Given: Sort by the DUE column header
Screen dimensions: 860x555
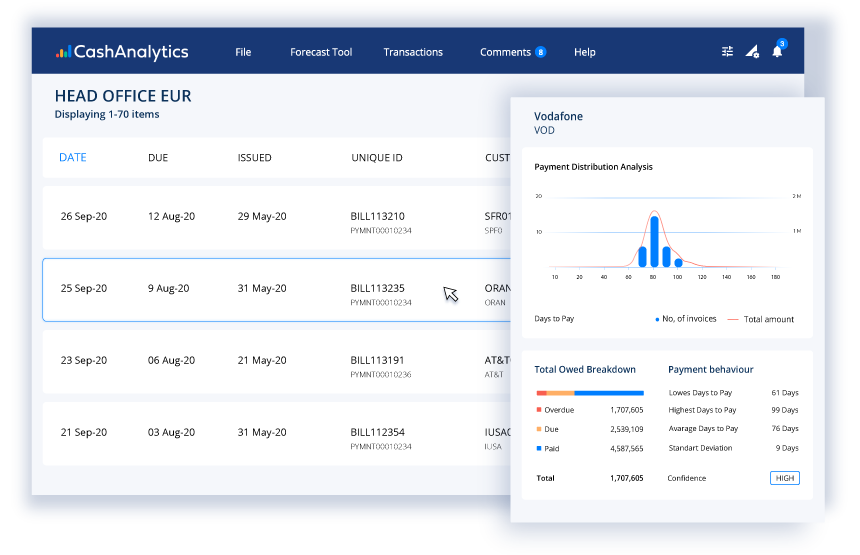Looking at the screenshot, I should click(158, 158).
